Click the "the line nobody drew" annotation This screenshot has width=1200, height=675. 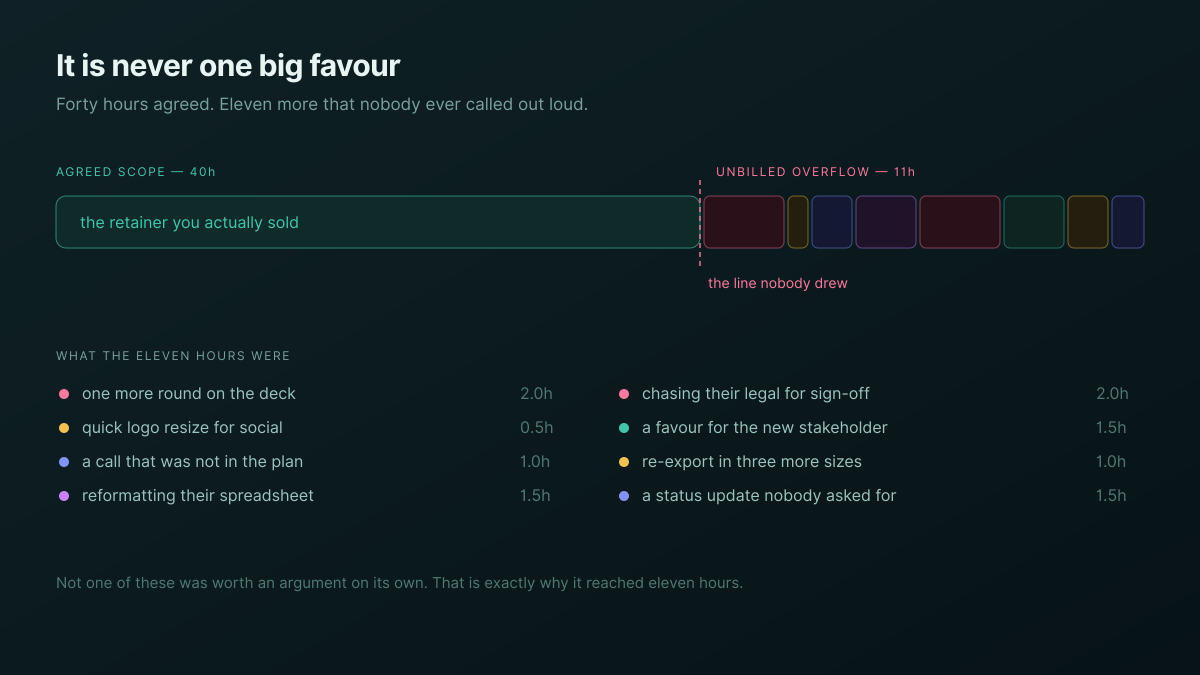(778, 283)
